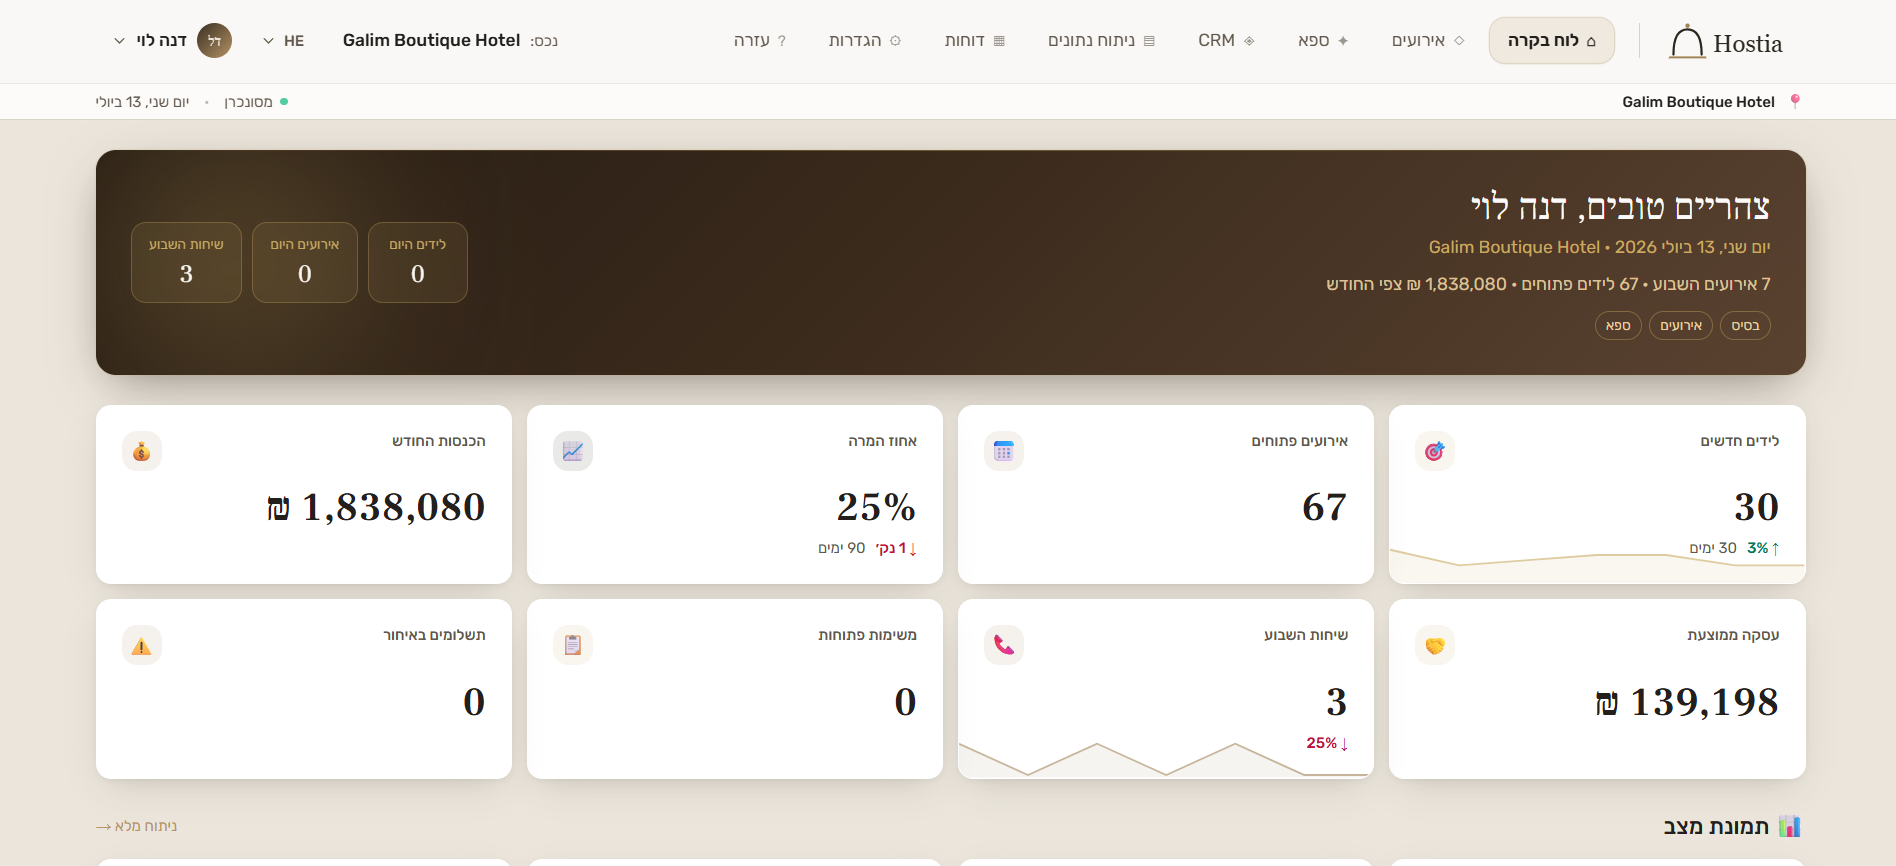
Task: Click the אירועים tag chip in banner
Action: click(x=1681, y=326)
